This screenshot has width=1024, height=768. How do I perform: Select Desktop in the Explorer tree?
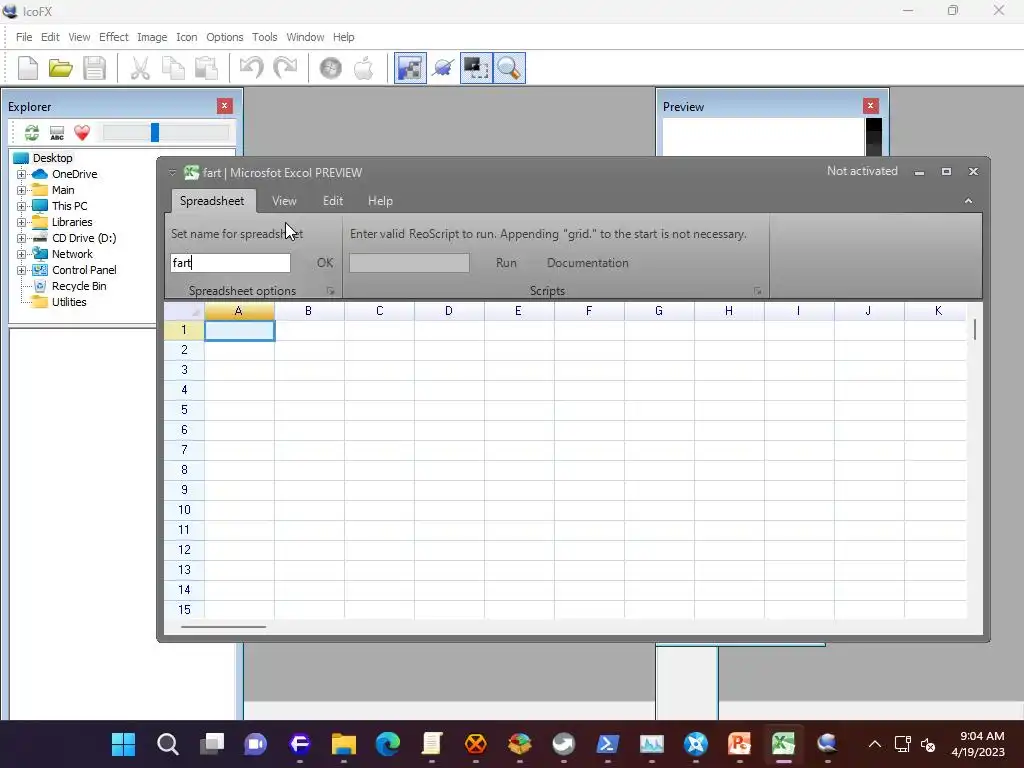click(x=52, y=158)
